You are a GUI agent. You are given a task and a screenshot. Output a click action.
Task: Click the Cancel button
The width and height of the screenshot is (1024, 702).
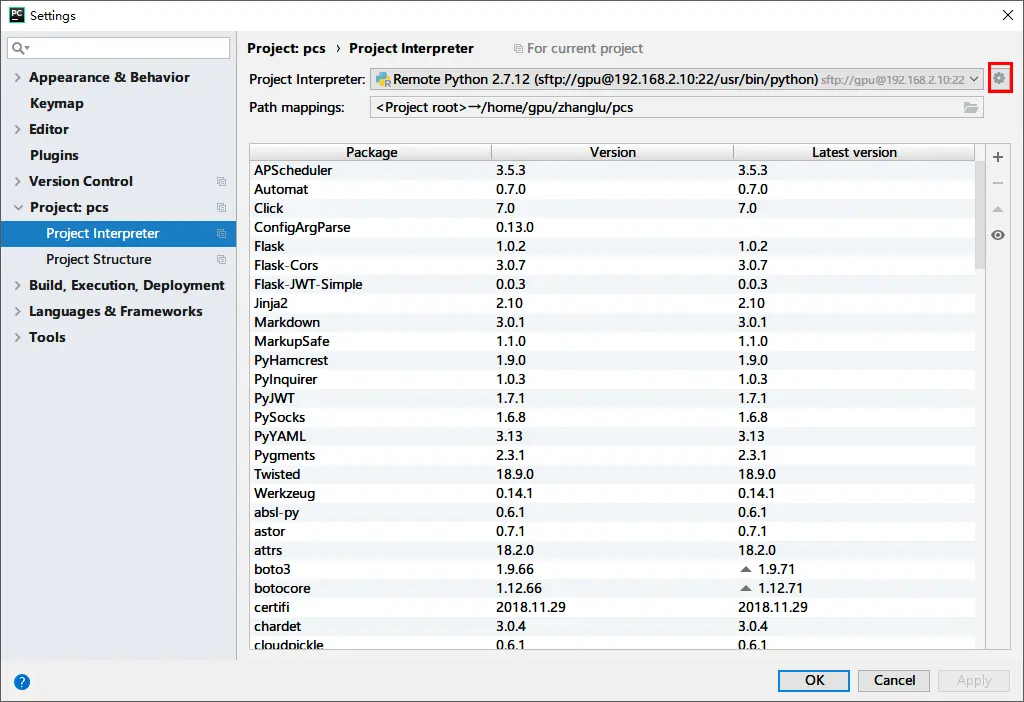[x=894, y=680]
